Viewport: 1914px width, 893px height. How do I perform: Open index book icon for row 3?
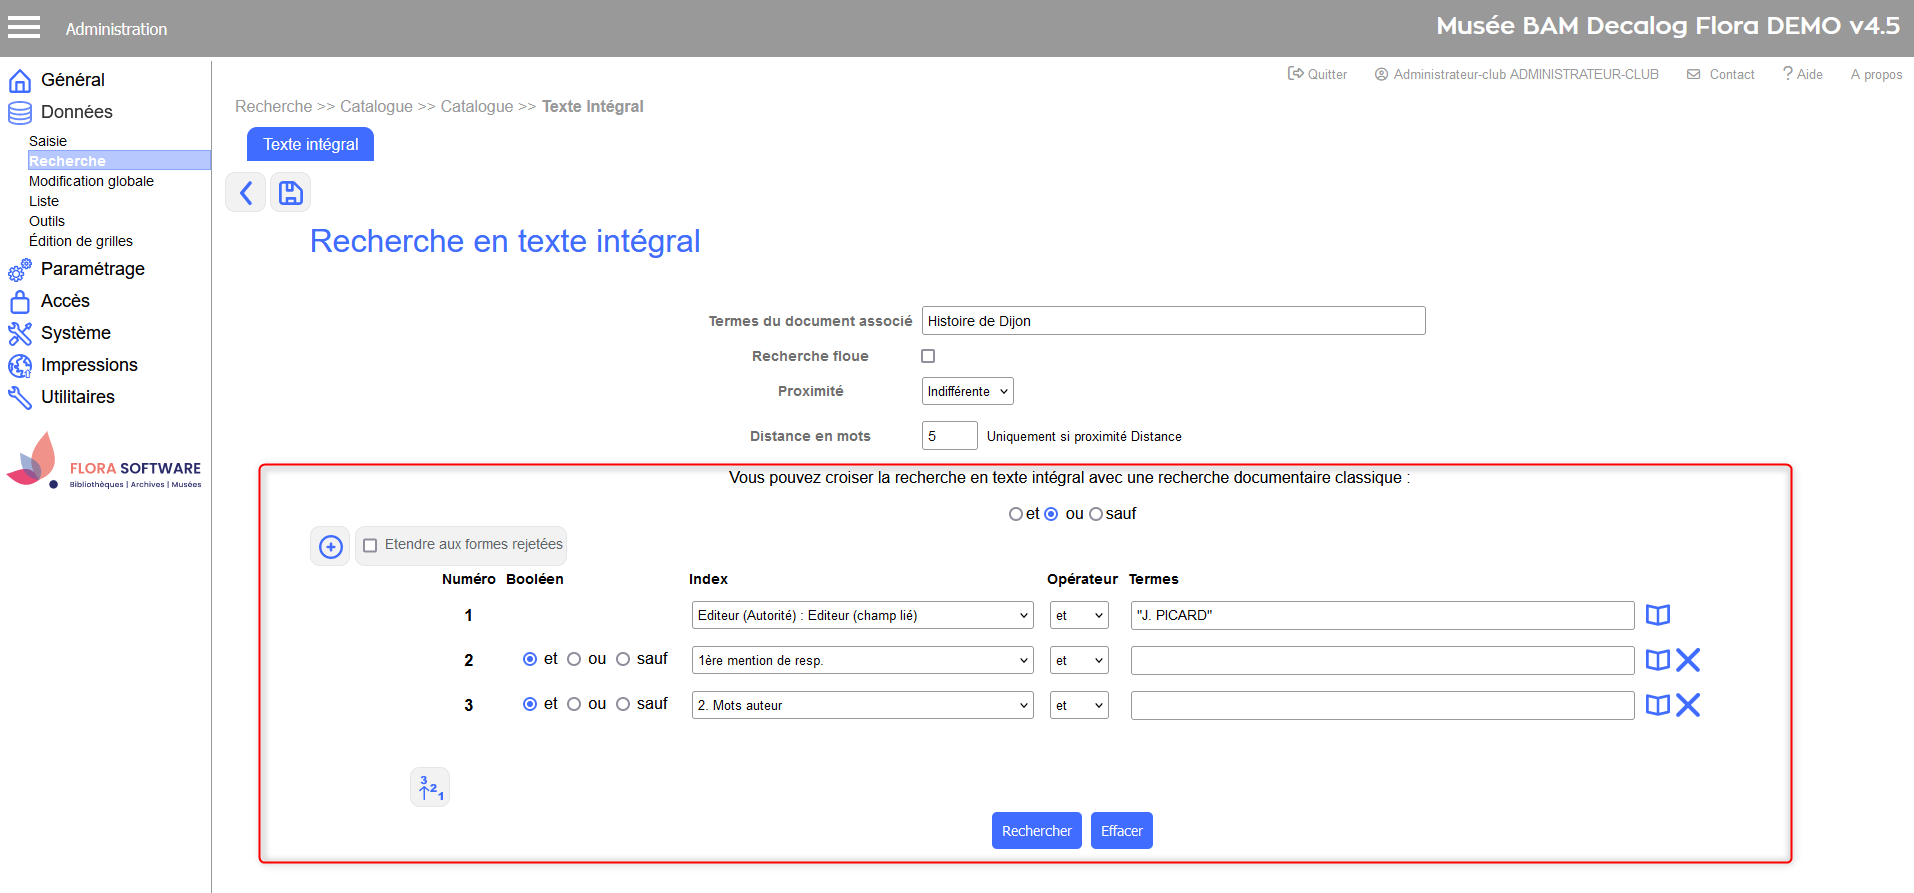click(1657, 705)
